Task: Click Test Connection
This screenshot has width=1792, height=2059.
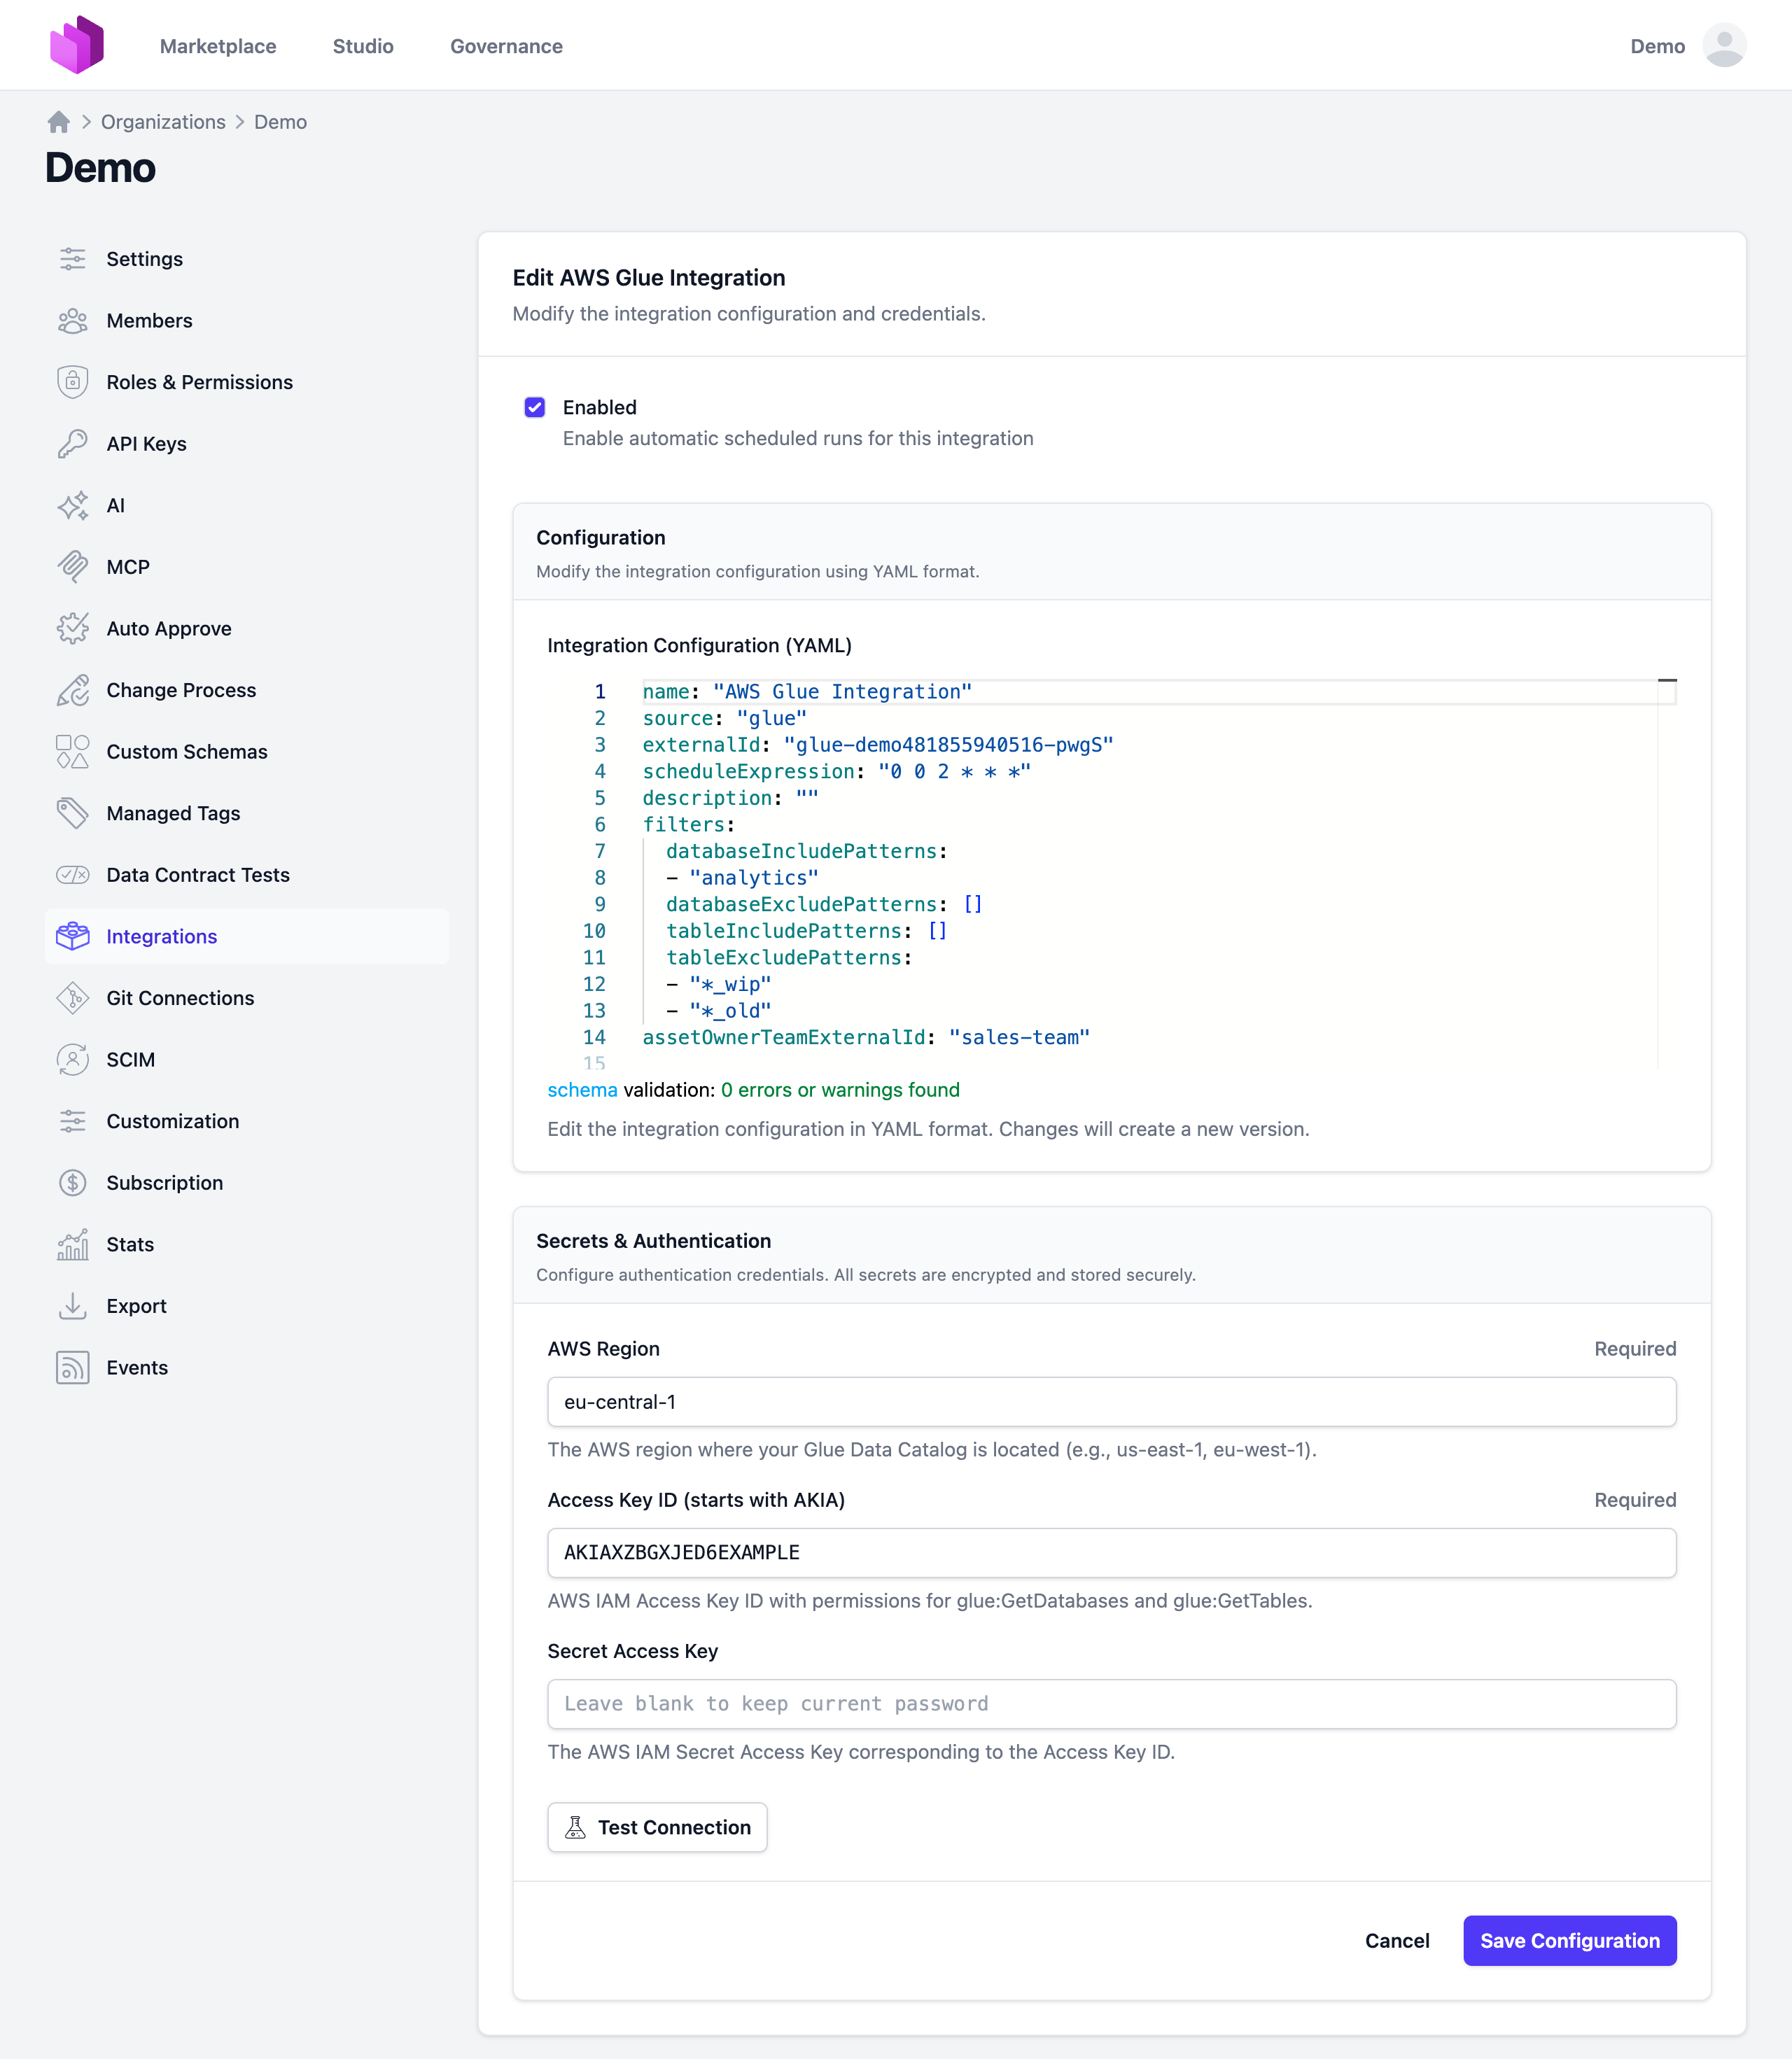Action: 657,1826
